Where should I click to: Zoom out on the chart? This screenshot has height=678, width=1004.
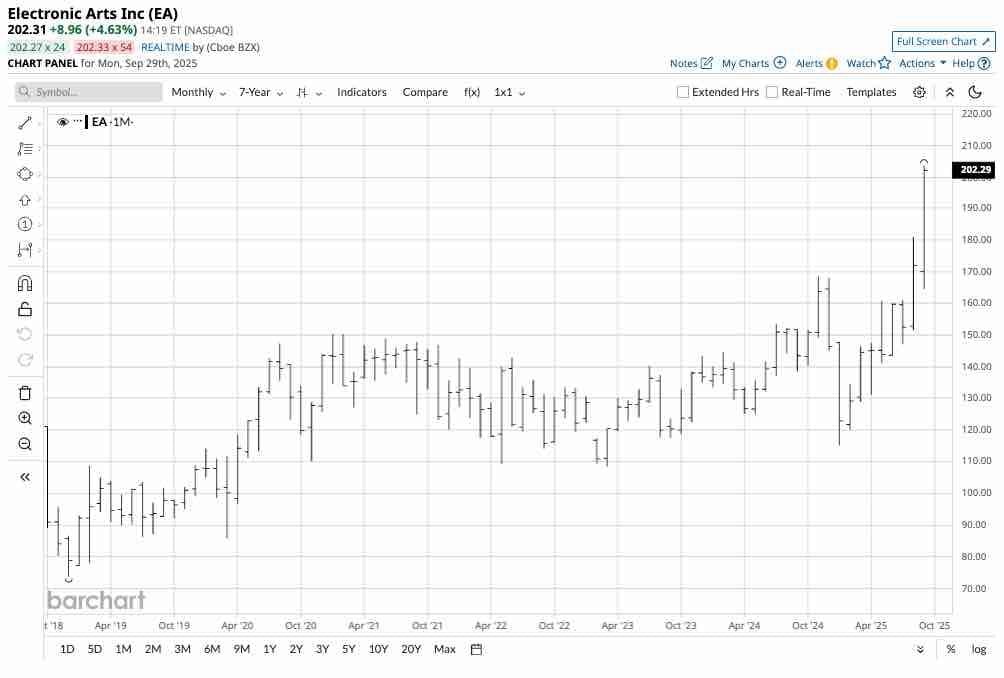(25, 444)
